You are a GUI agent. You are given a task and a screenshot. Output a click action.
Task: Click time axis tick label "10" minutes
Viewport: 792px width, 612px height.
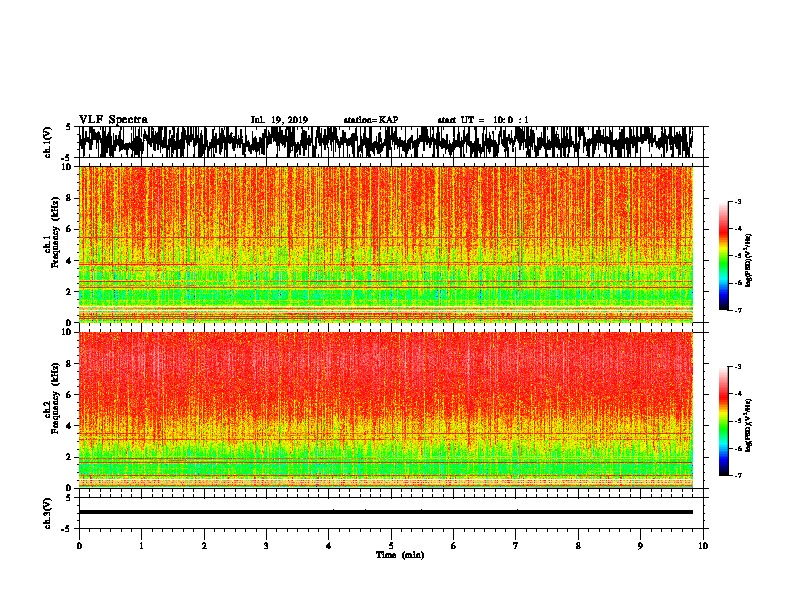pos(703,545)
